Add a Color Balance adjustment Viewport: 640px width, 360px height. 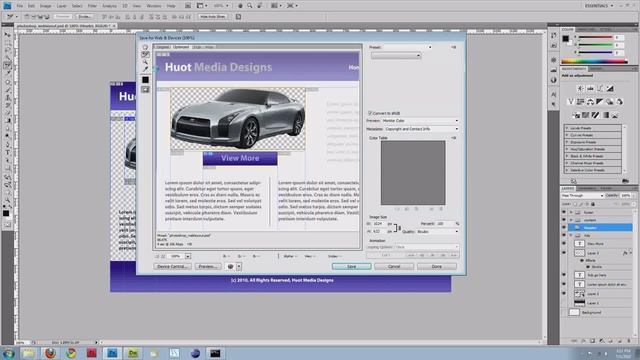(x=590, y=102)
